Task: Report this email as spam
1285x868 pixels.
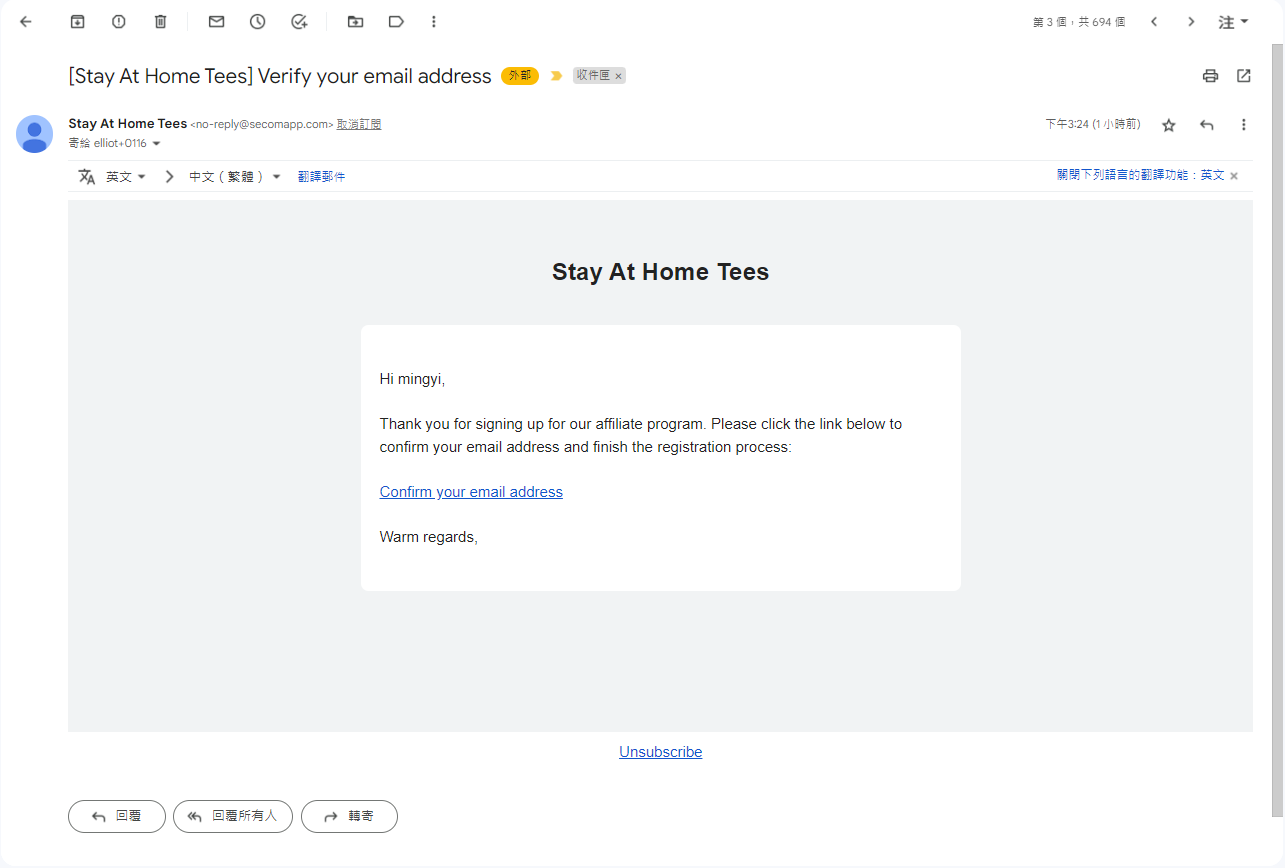Action: click(118, 21)
